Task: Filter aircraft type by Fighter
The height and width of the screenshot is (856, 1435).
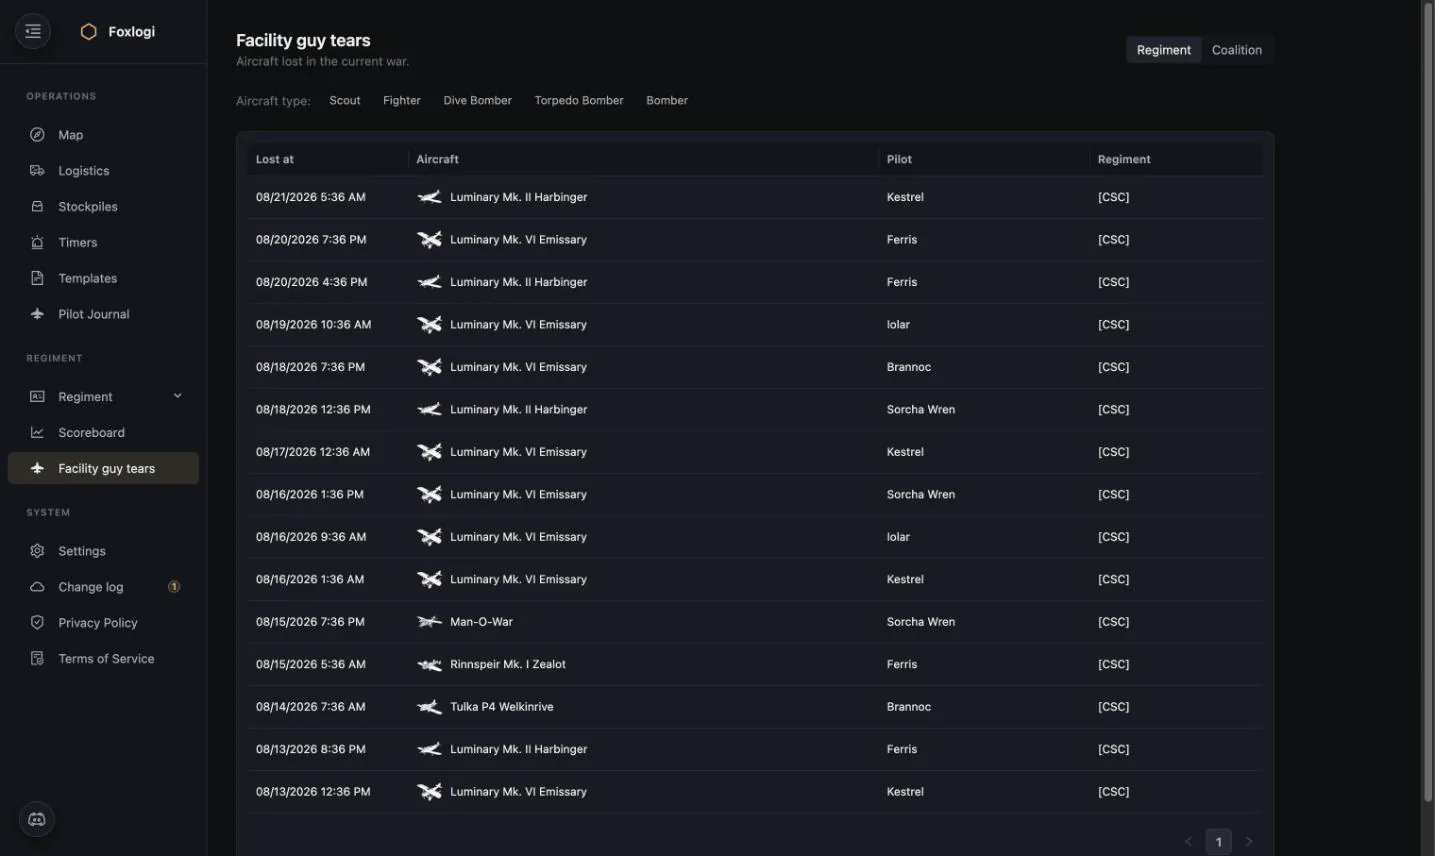Action: [x=402, y=101]
